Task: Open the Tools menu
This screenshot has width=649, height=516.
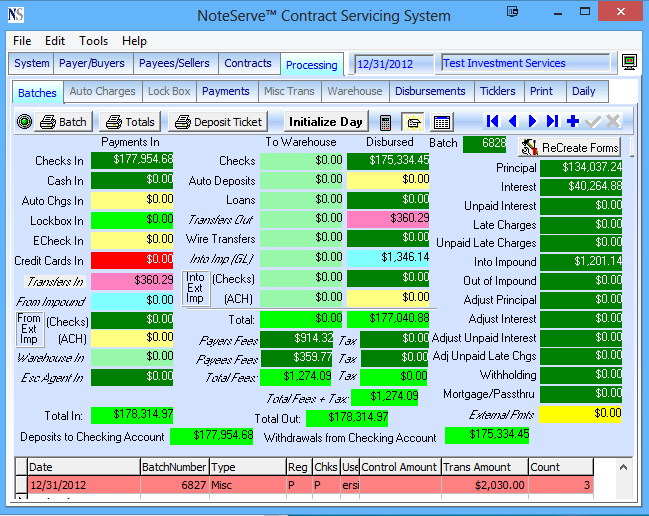Action: pyautogui.click(x=94, y=41)
